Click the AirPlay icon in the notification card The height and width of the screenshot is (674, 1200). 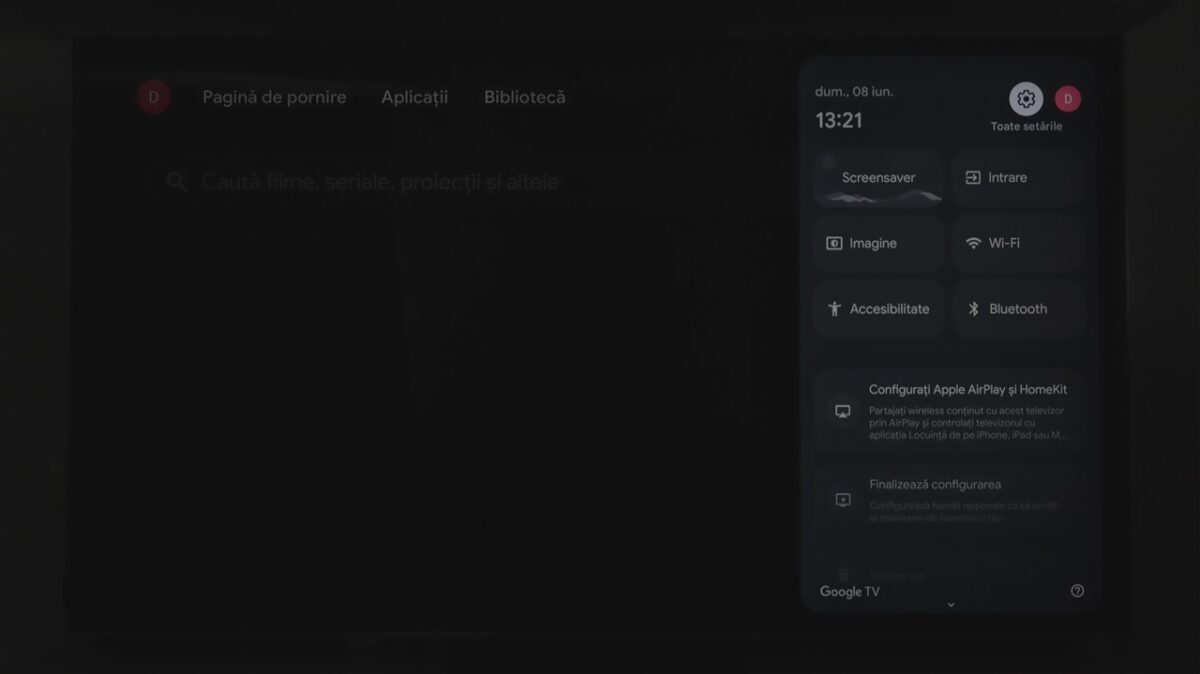(842, 411)
